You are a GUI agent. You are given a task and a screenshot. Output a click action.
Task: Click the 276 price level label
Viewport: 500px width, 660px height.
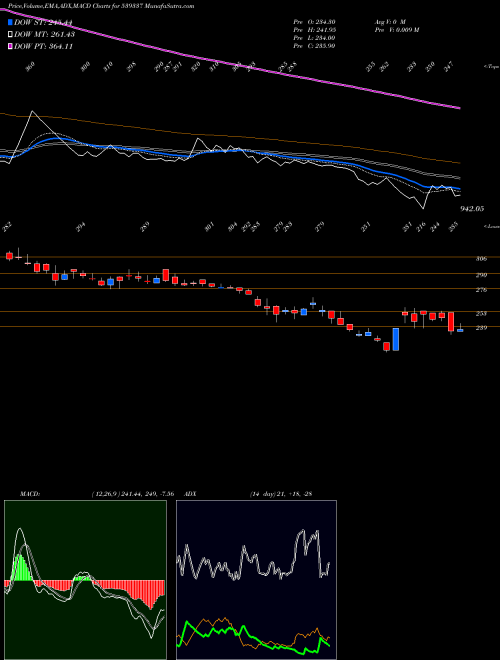[481, 290]
